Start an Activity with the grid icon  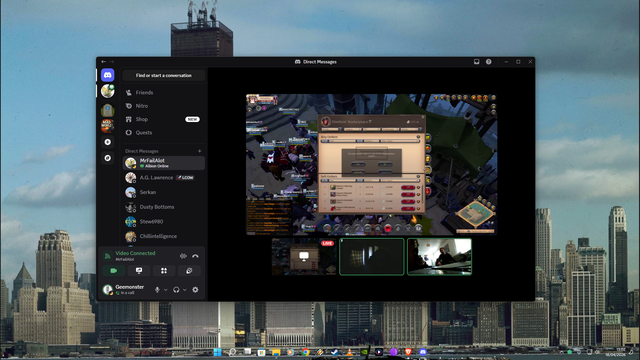point(164,271)
